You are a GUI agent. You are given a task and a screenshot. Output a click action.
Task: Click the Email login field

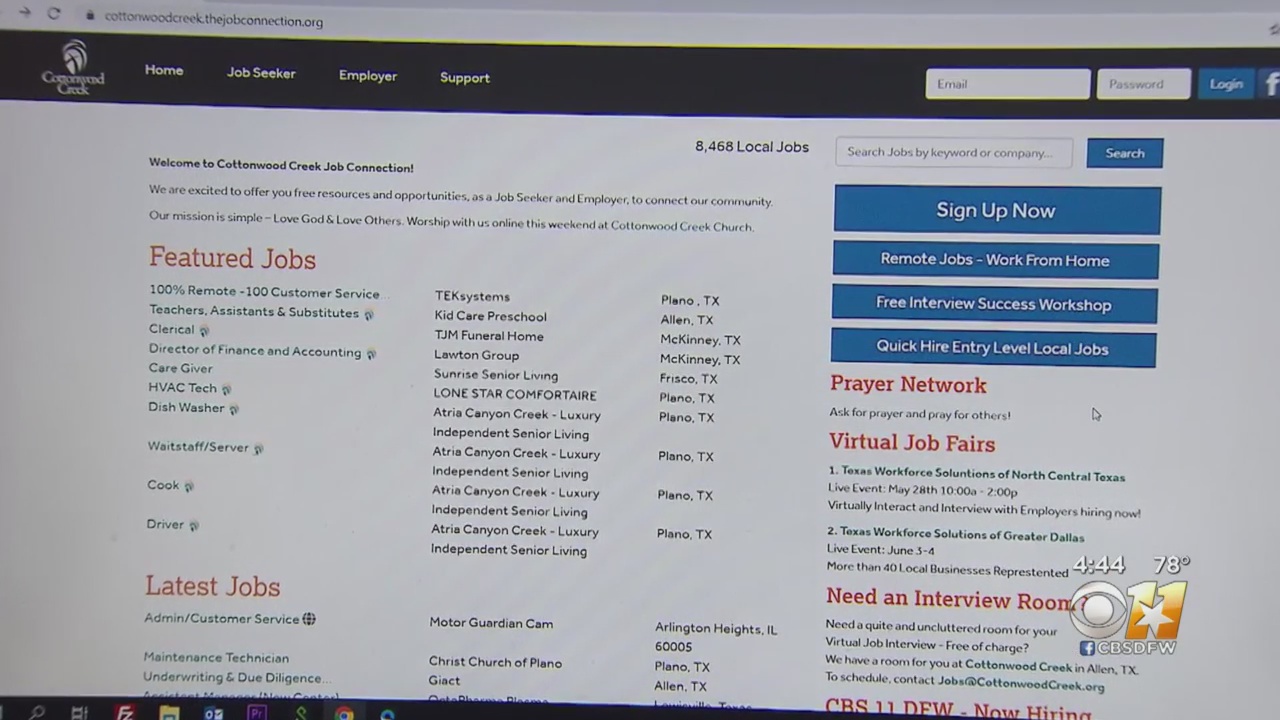1008,84
